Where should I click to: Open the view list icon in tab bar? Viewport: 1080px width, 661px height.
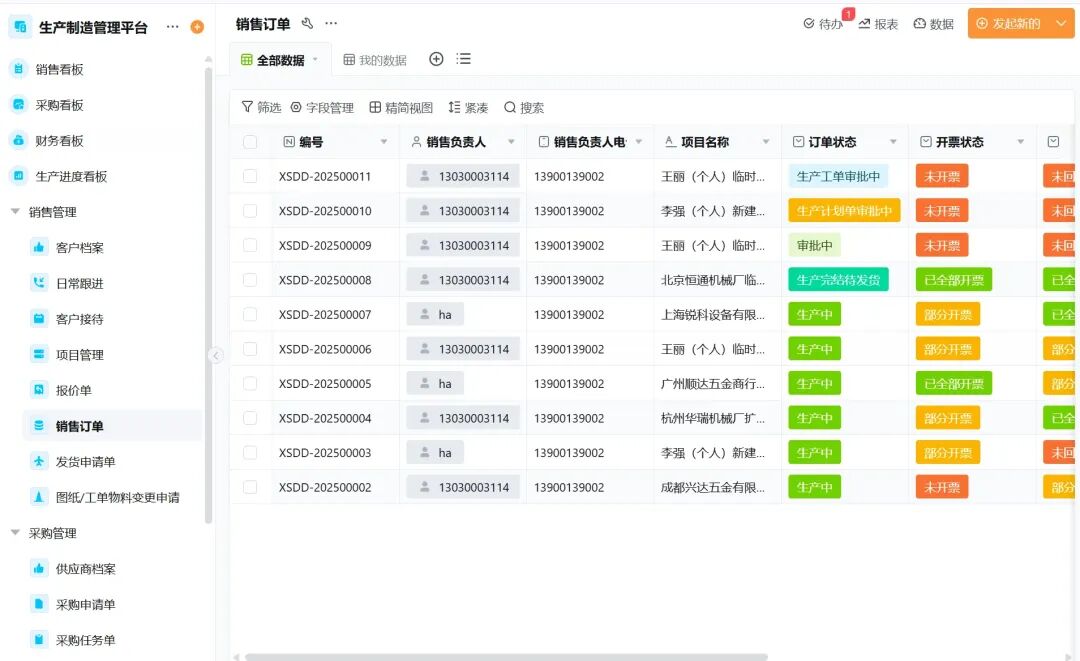[463, 59]
